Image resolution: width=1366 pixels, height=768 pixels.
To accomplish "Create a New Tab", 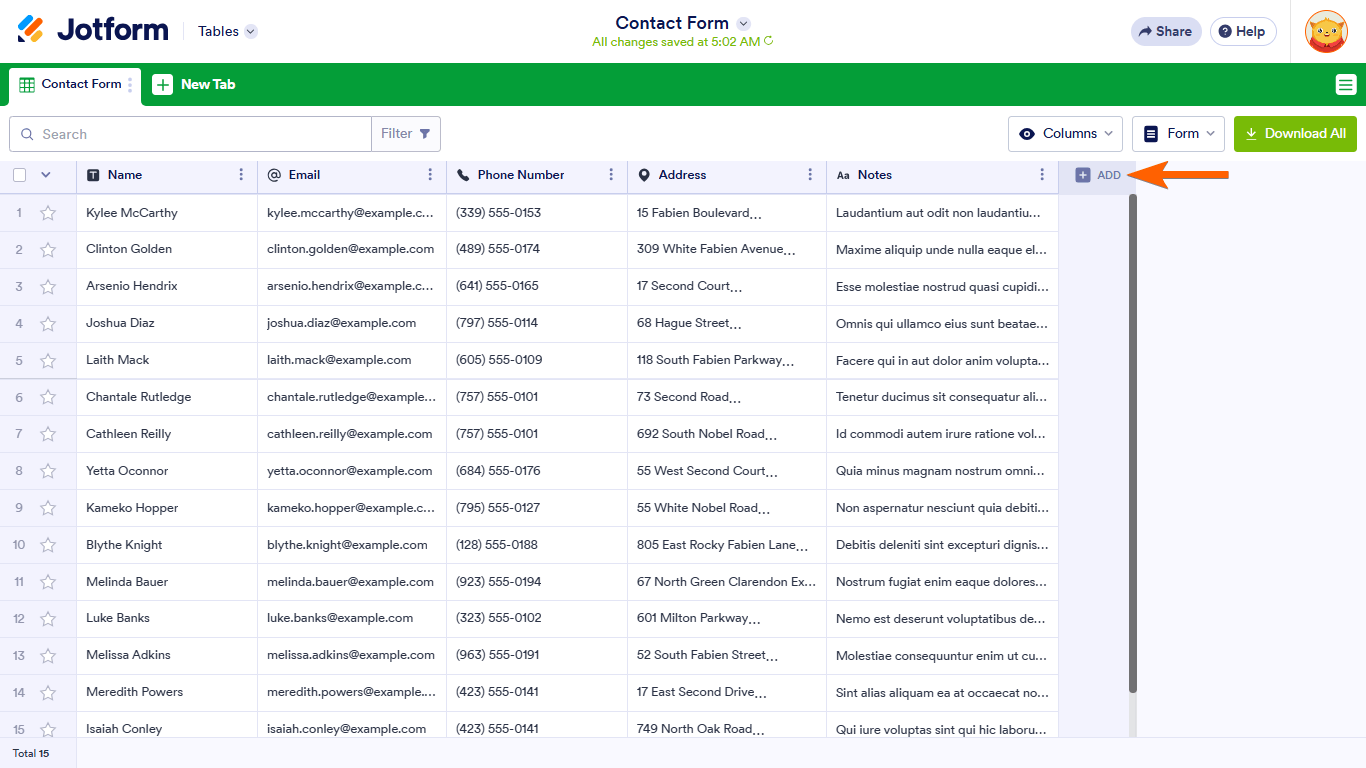I will [194, 85].
